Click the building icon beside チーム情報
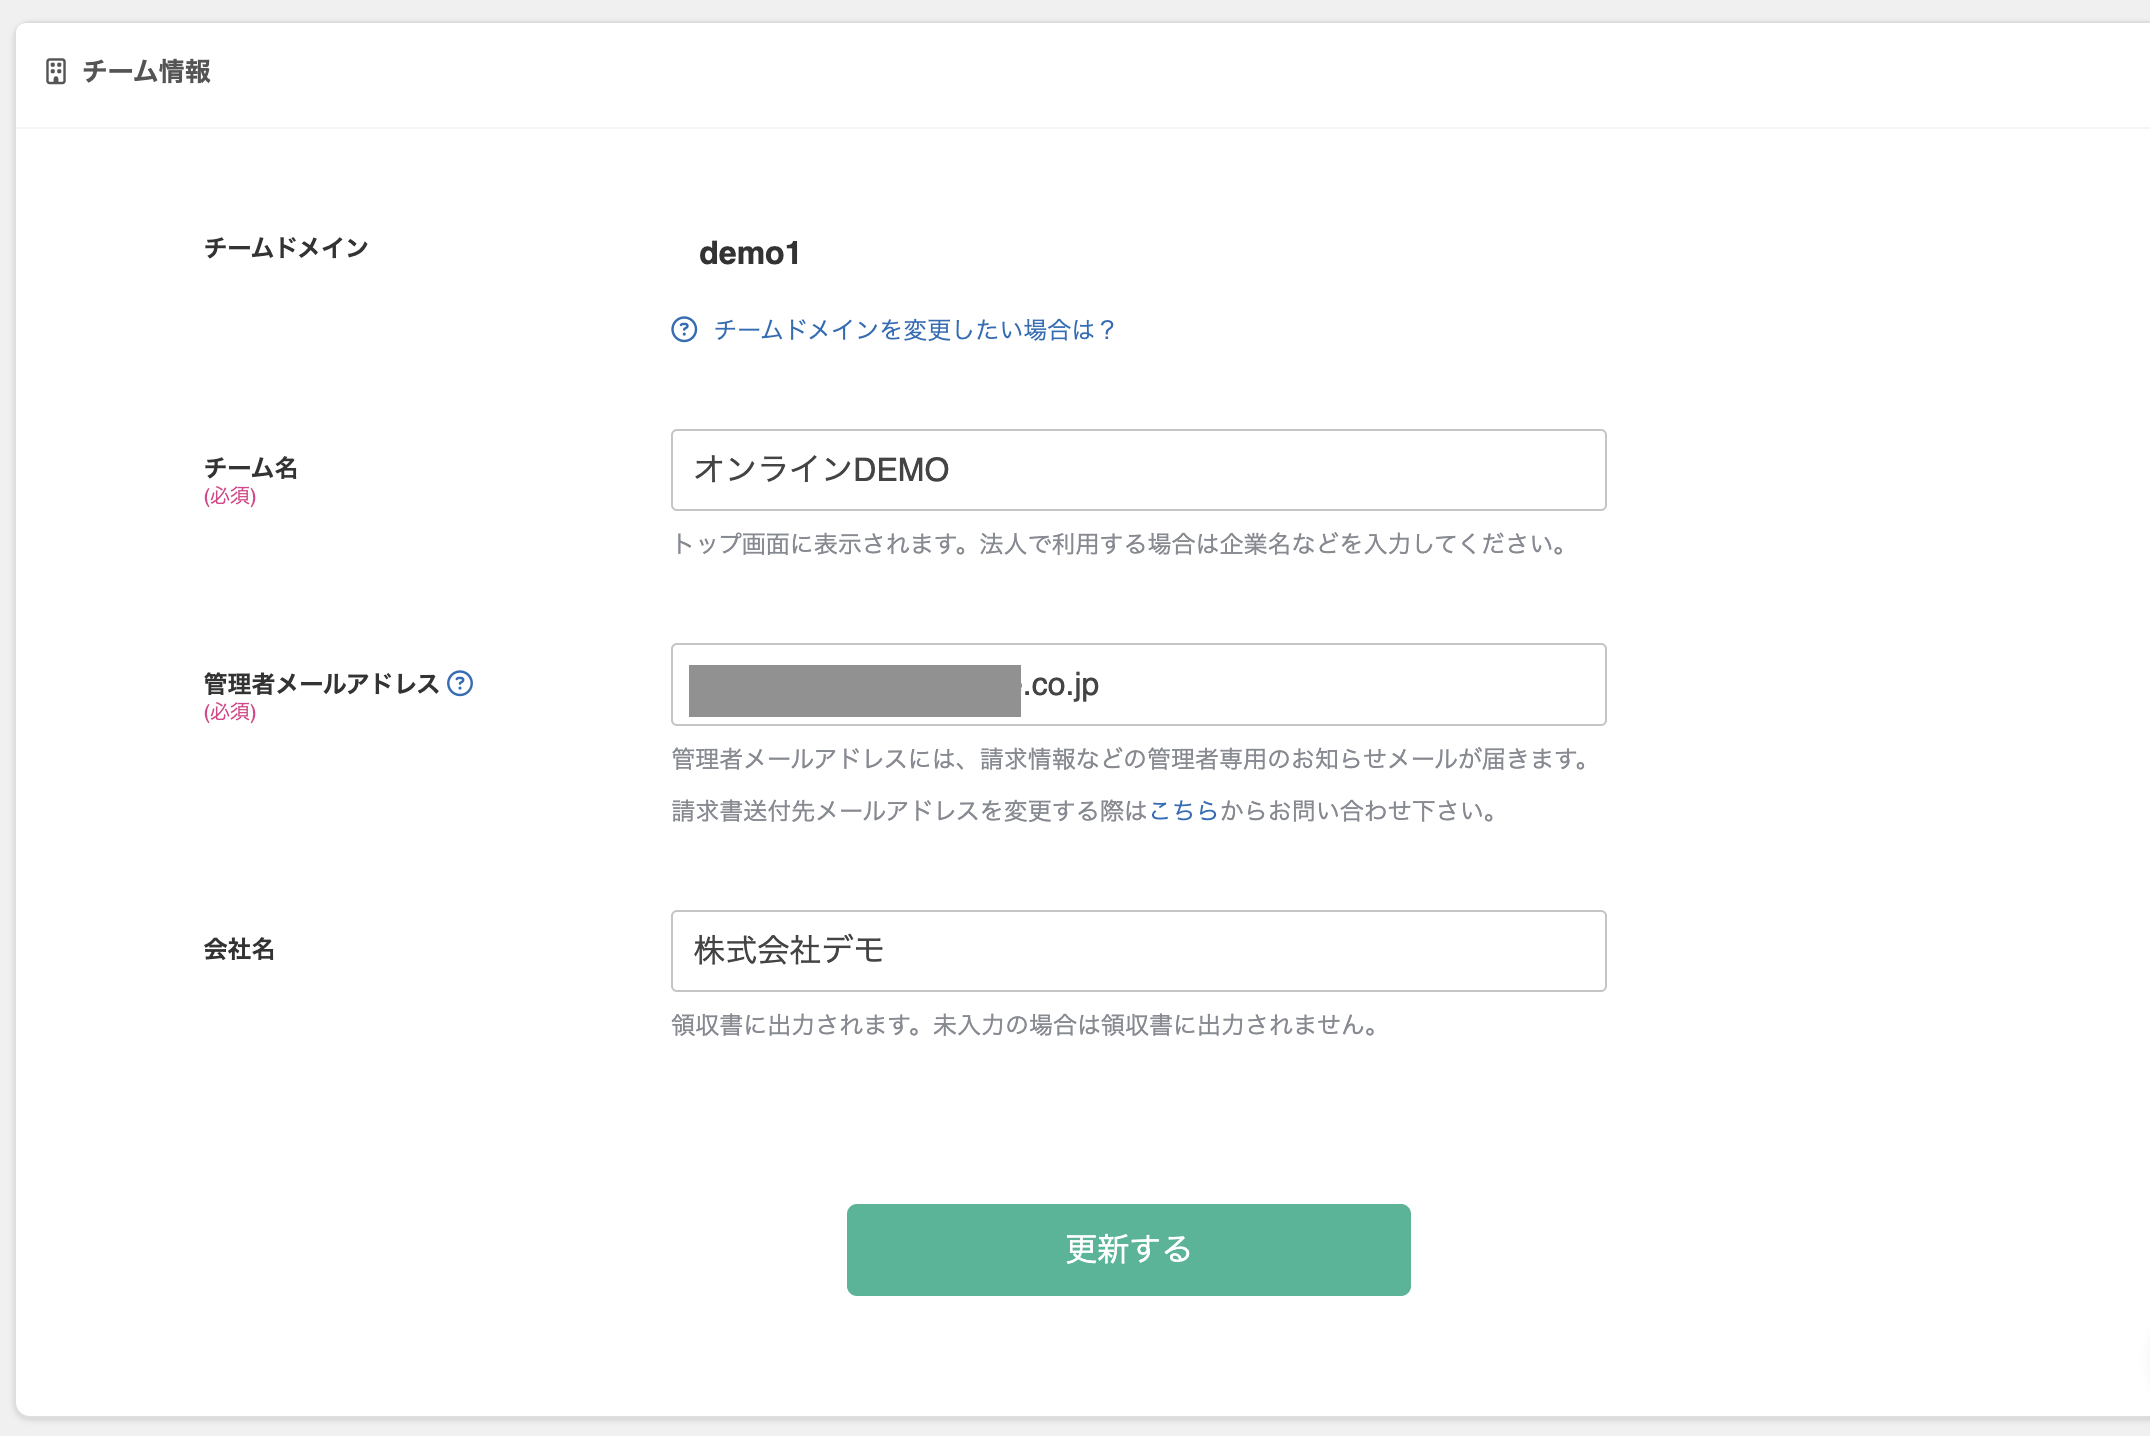Viewport: 2150px width, 1436px height. point(56,72)
